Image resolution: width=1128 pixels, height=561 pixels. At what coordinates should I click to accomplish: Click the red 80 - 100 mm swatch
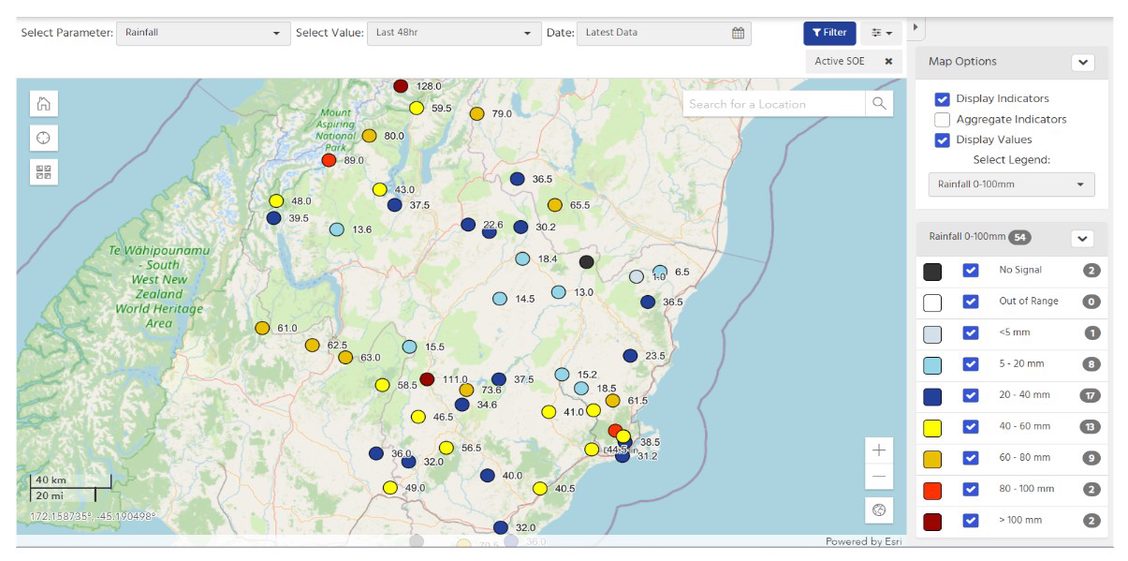tap(932, 490)
